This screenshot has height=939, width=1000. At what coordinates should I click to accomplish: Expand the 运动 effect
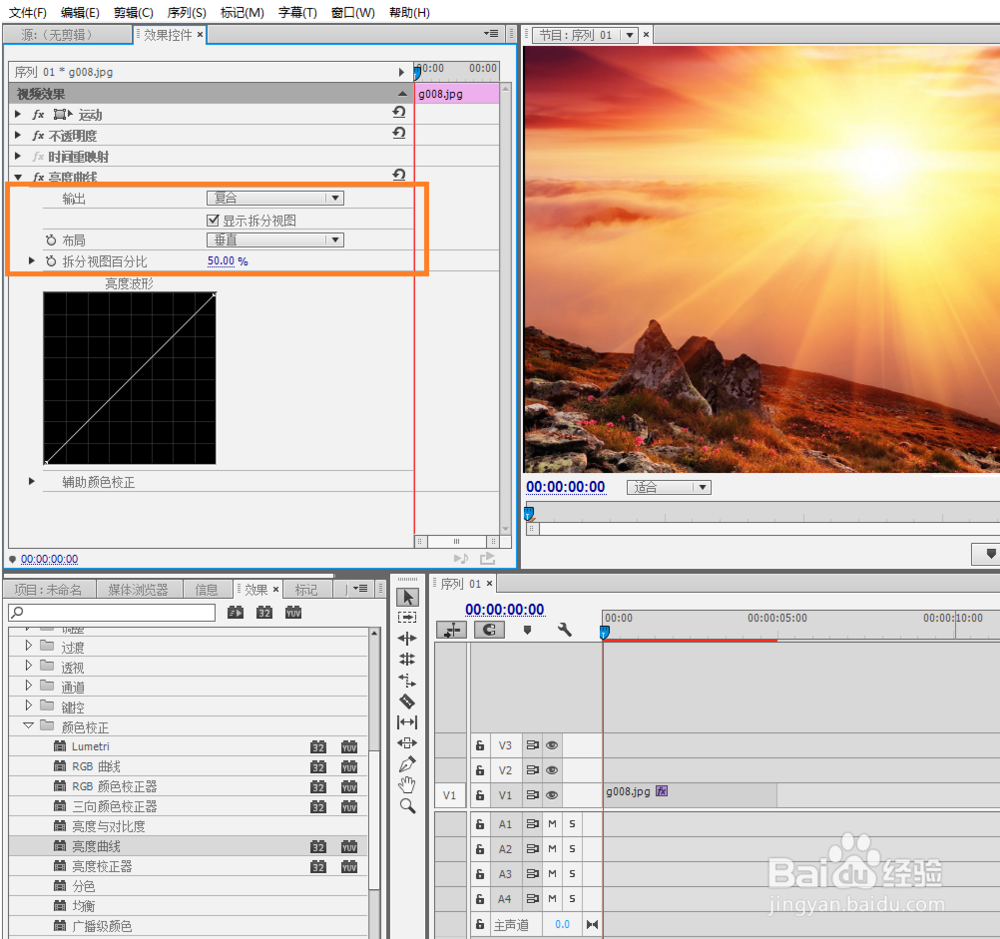coord(18,114)
